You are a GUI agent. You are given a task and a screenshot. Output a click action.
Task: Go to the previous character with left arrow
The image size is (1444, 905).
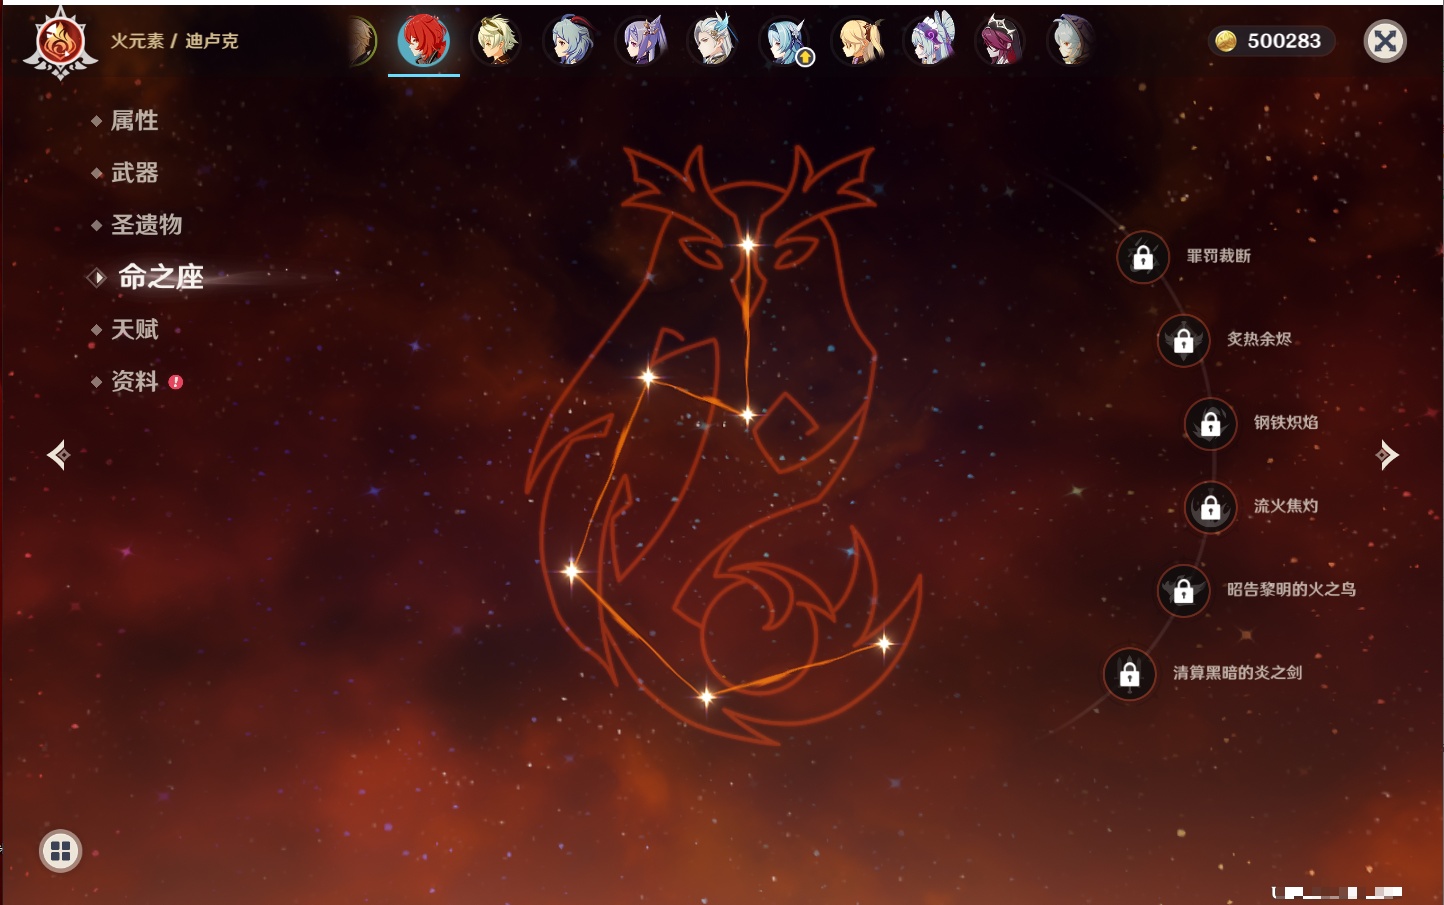click(59, 455)
